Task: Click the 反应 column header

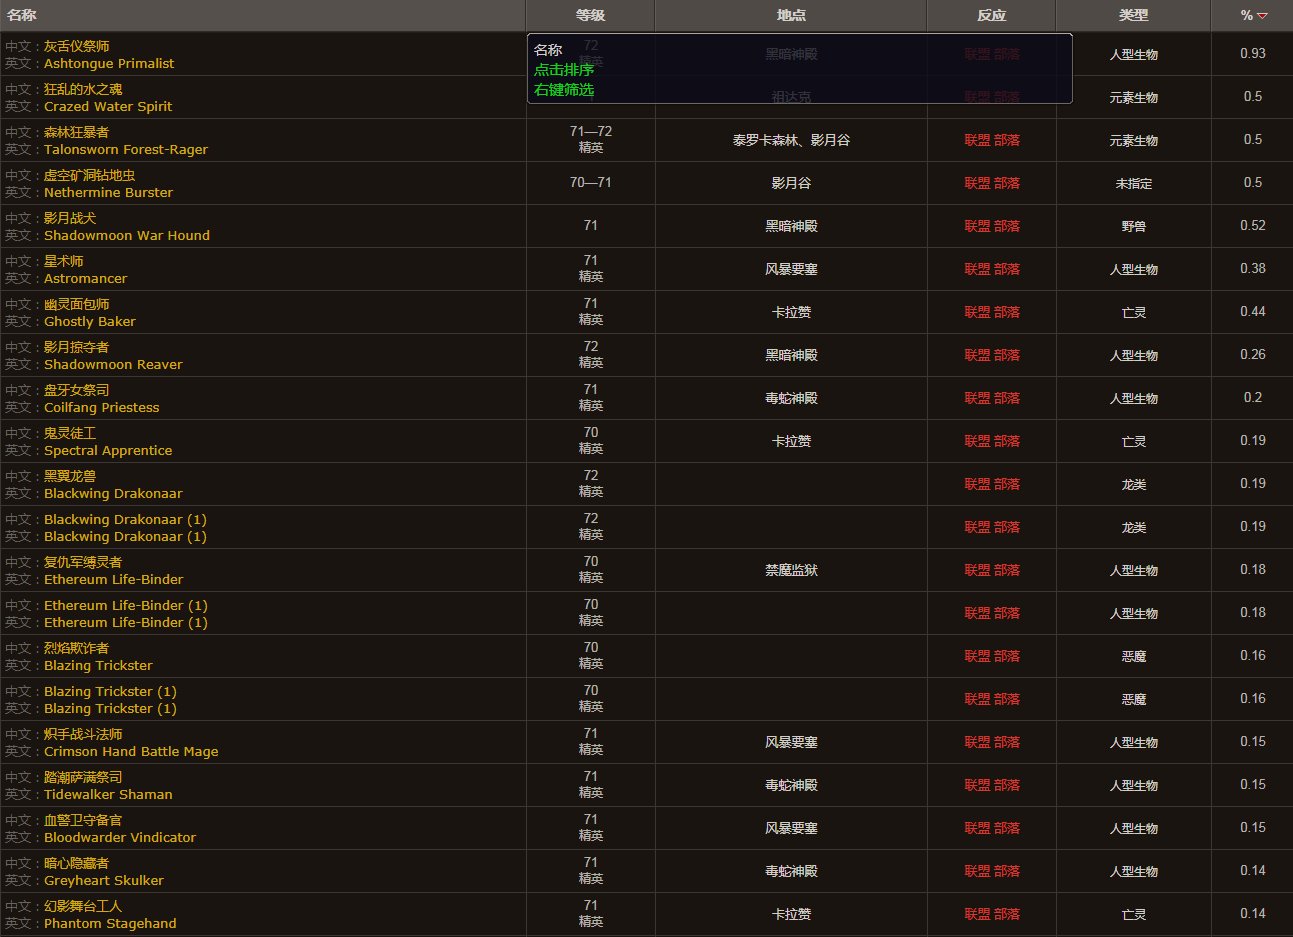Action: (x=991, y=15)
